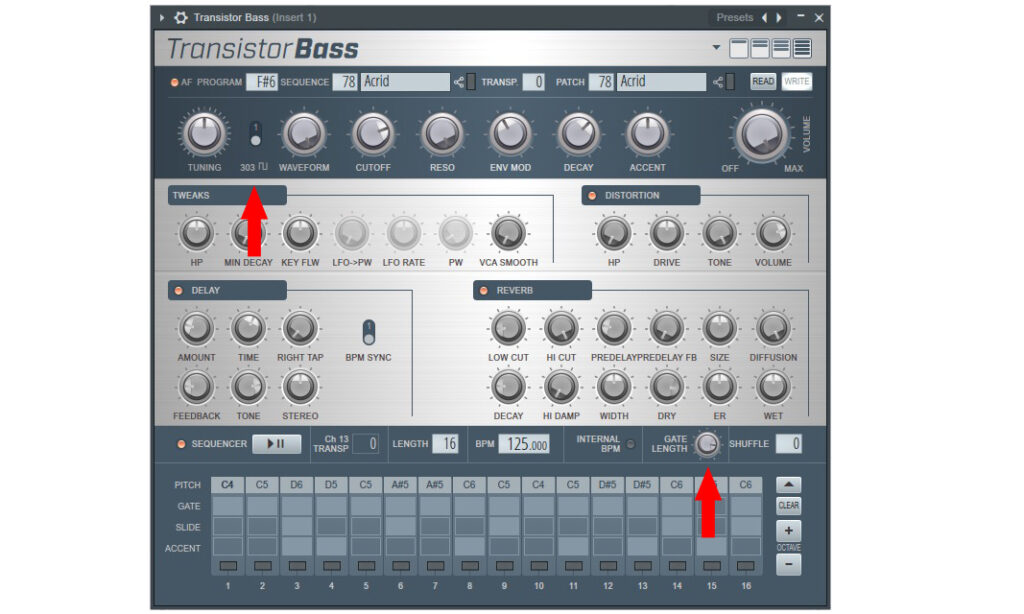1024x614 pixels.
Task: Click the LENGTH 16 value box
Action: (445, 444)
